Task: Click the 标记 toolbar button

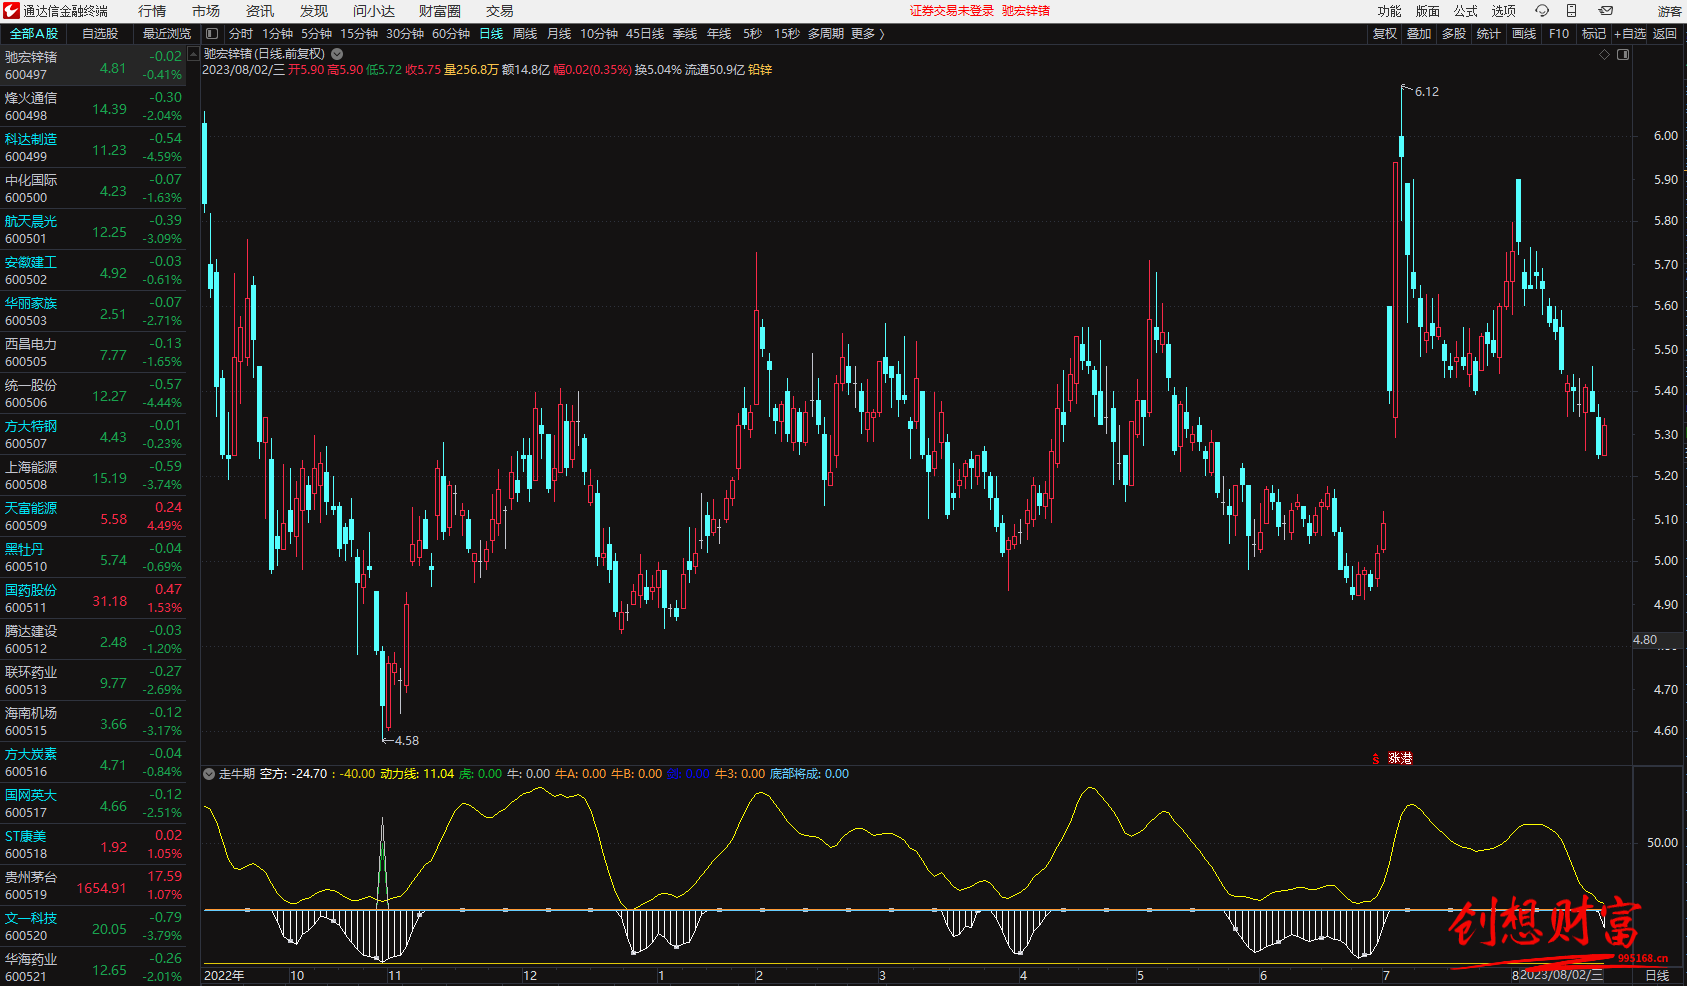Action: pyautogui.click(x=1594, y=34)
